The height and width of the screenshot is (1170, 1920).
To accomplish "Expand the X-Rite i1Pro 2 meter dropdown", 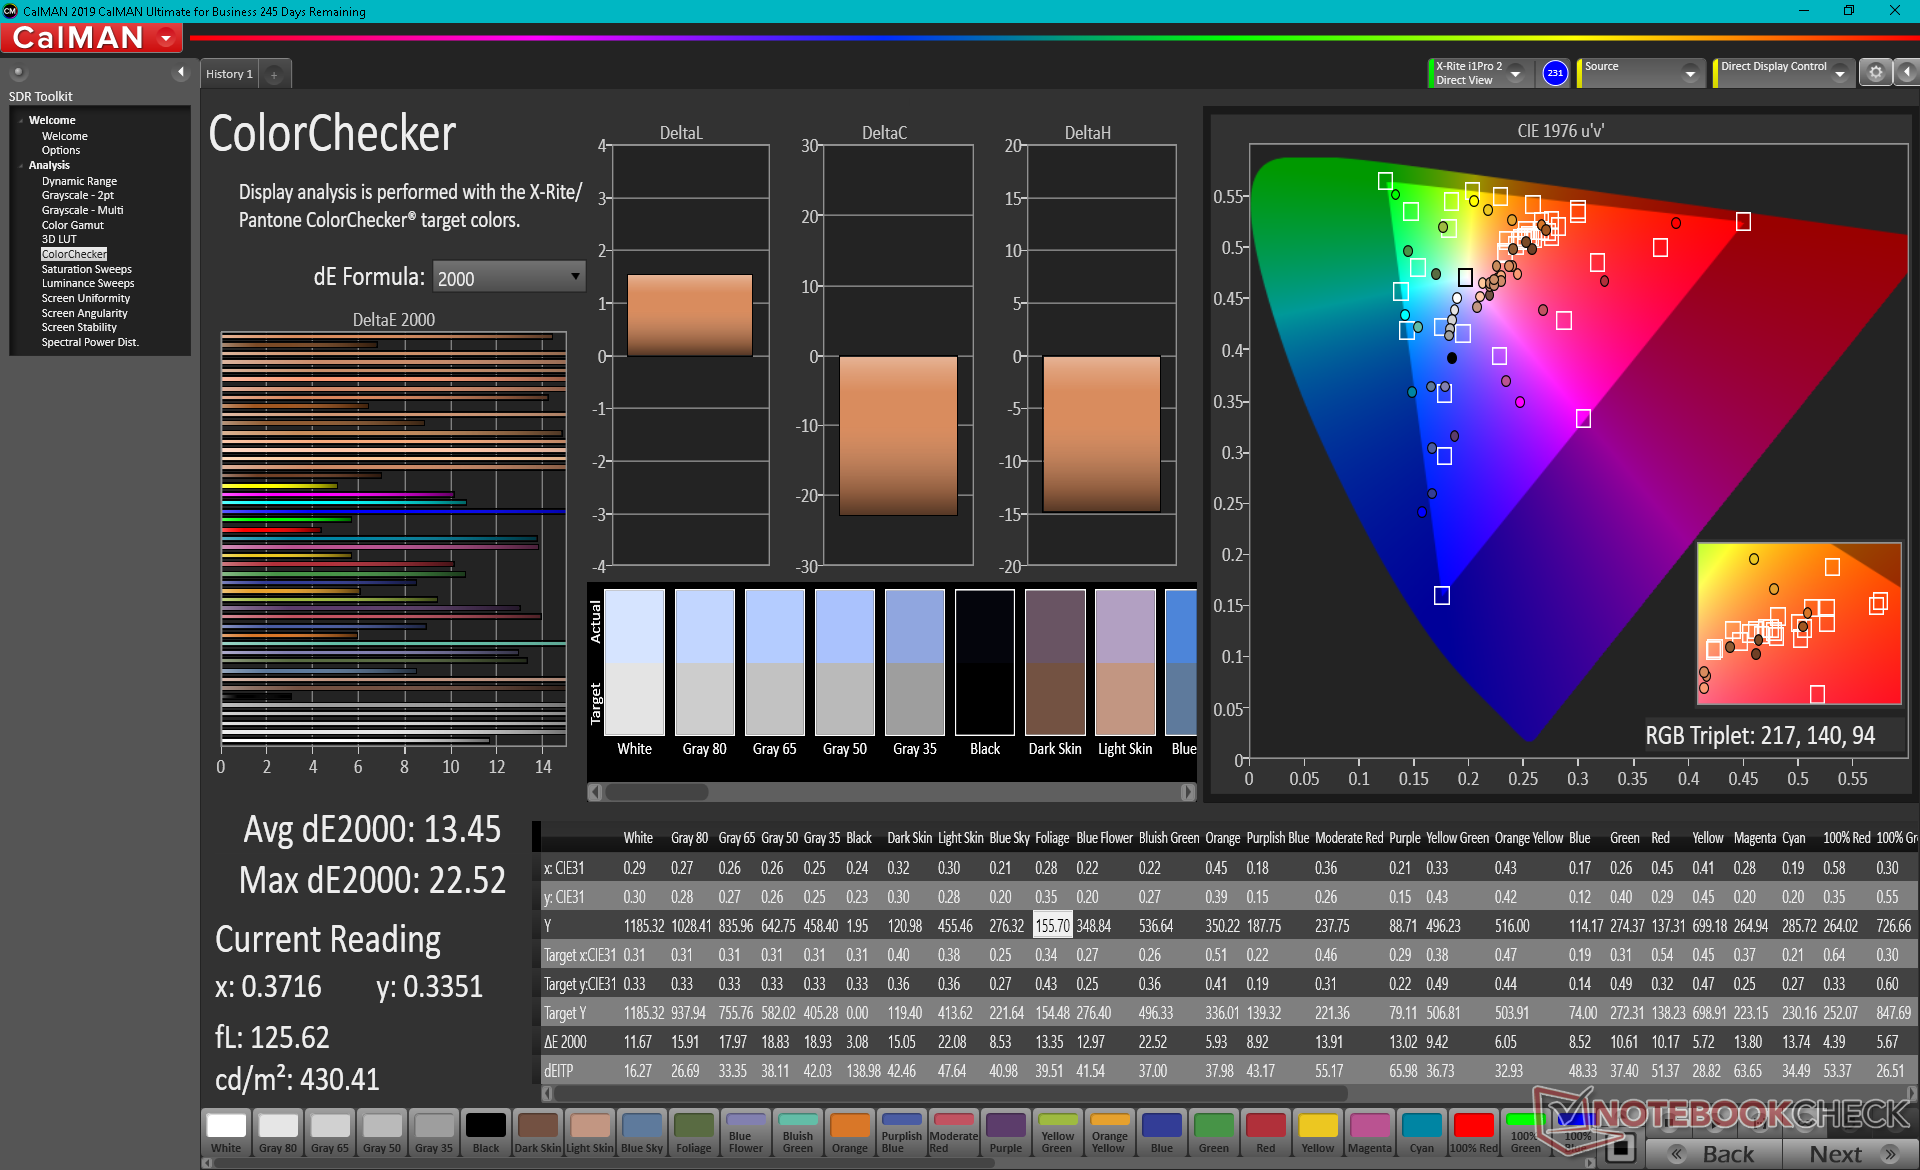I will (1515, 74).
